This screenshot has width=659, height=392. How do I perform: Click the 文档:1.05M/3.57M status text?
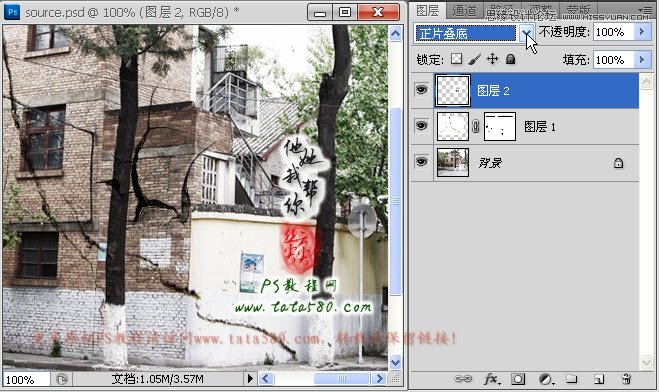click(158, 379)
